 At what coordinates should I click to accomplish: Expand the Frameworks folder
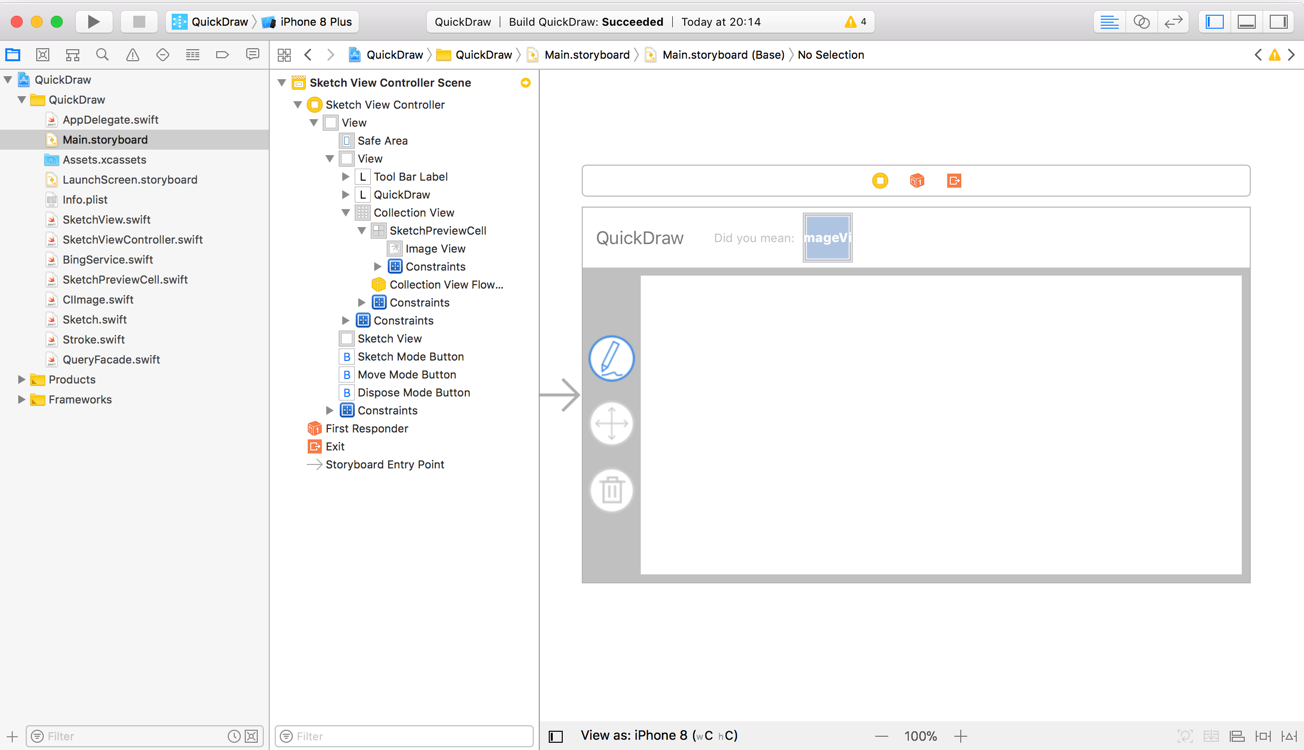click(22, 400)
